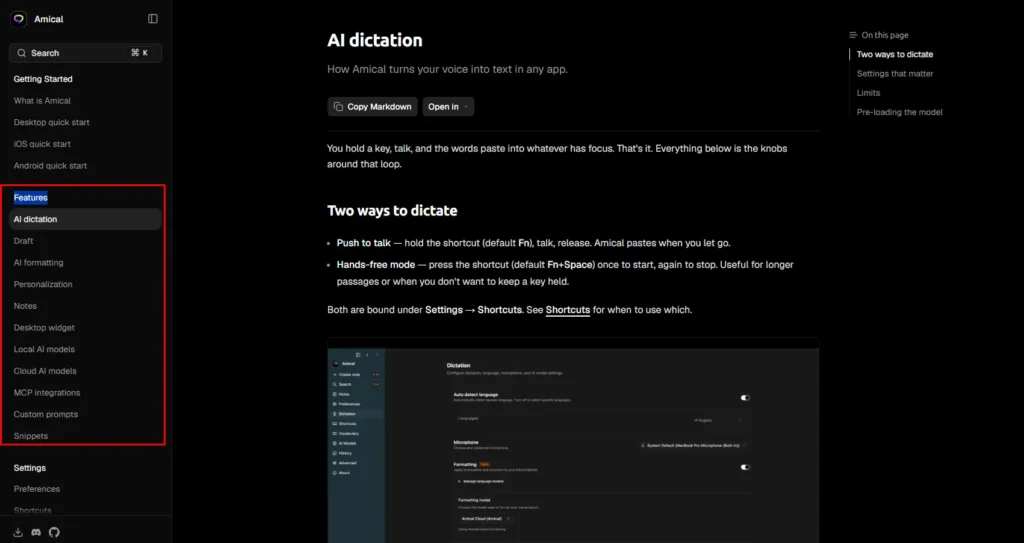Navigate to AI formatting
The image size is (1024, 543).
(x=39, y=262)
